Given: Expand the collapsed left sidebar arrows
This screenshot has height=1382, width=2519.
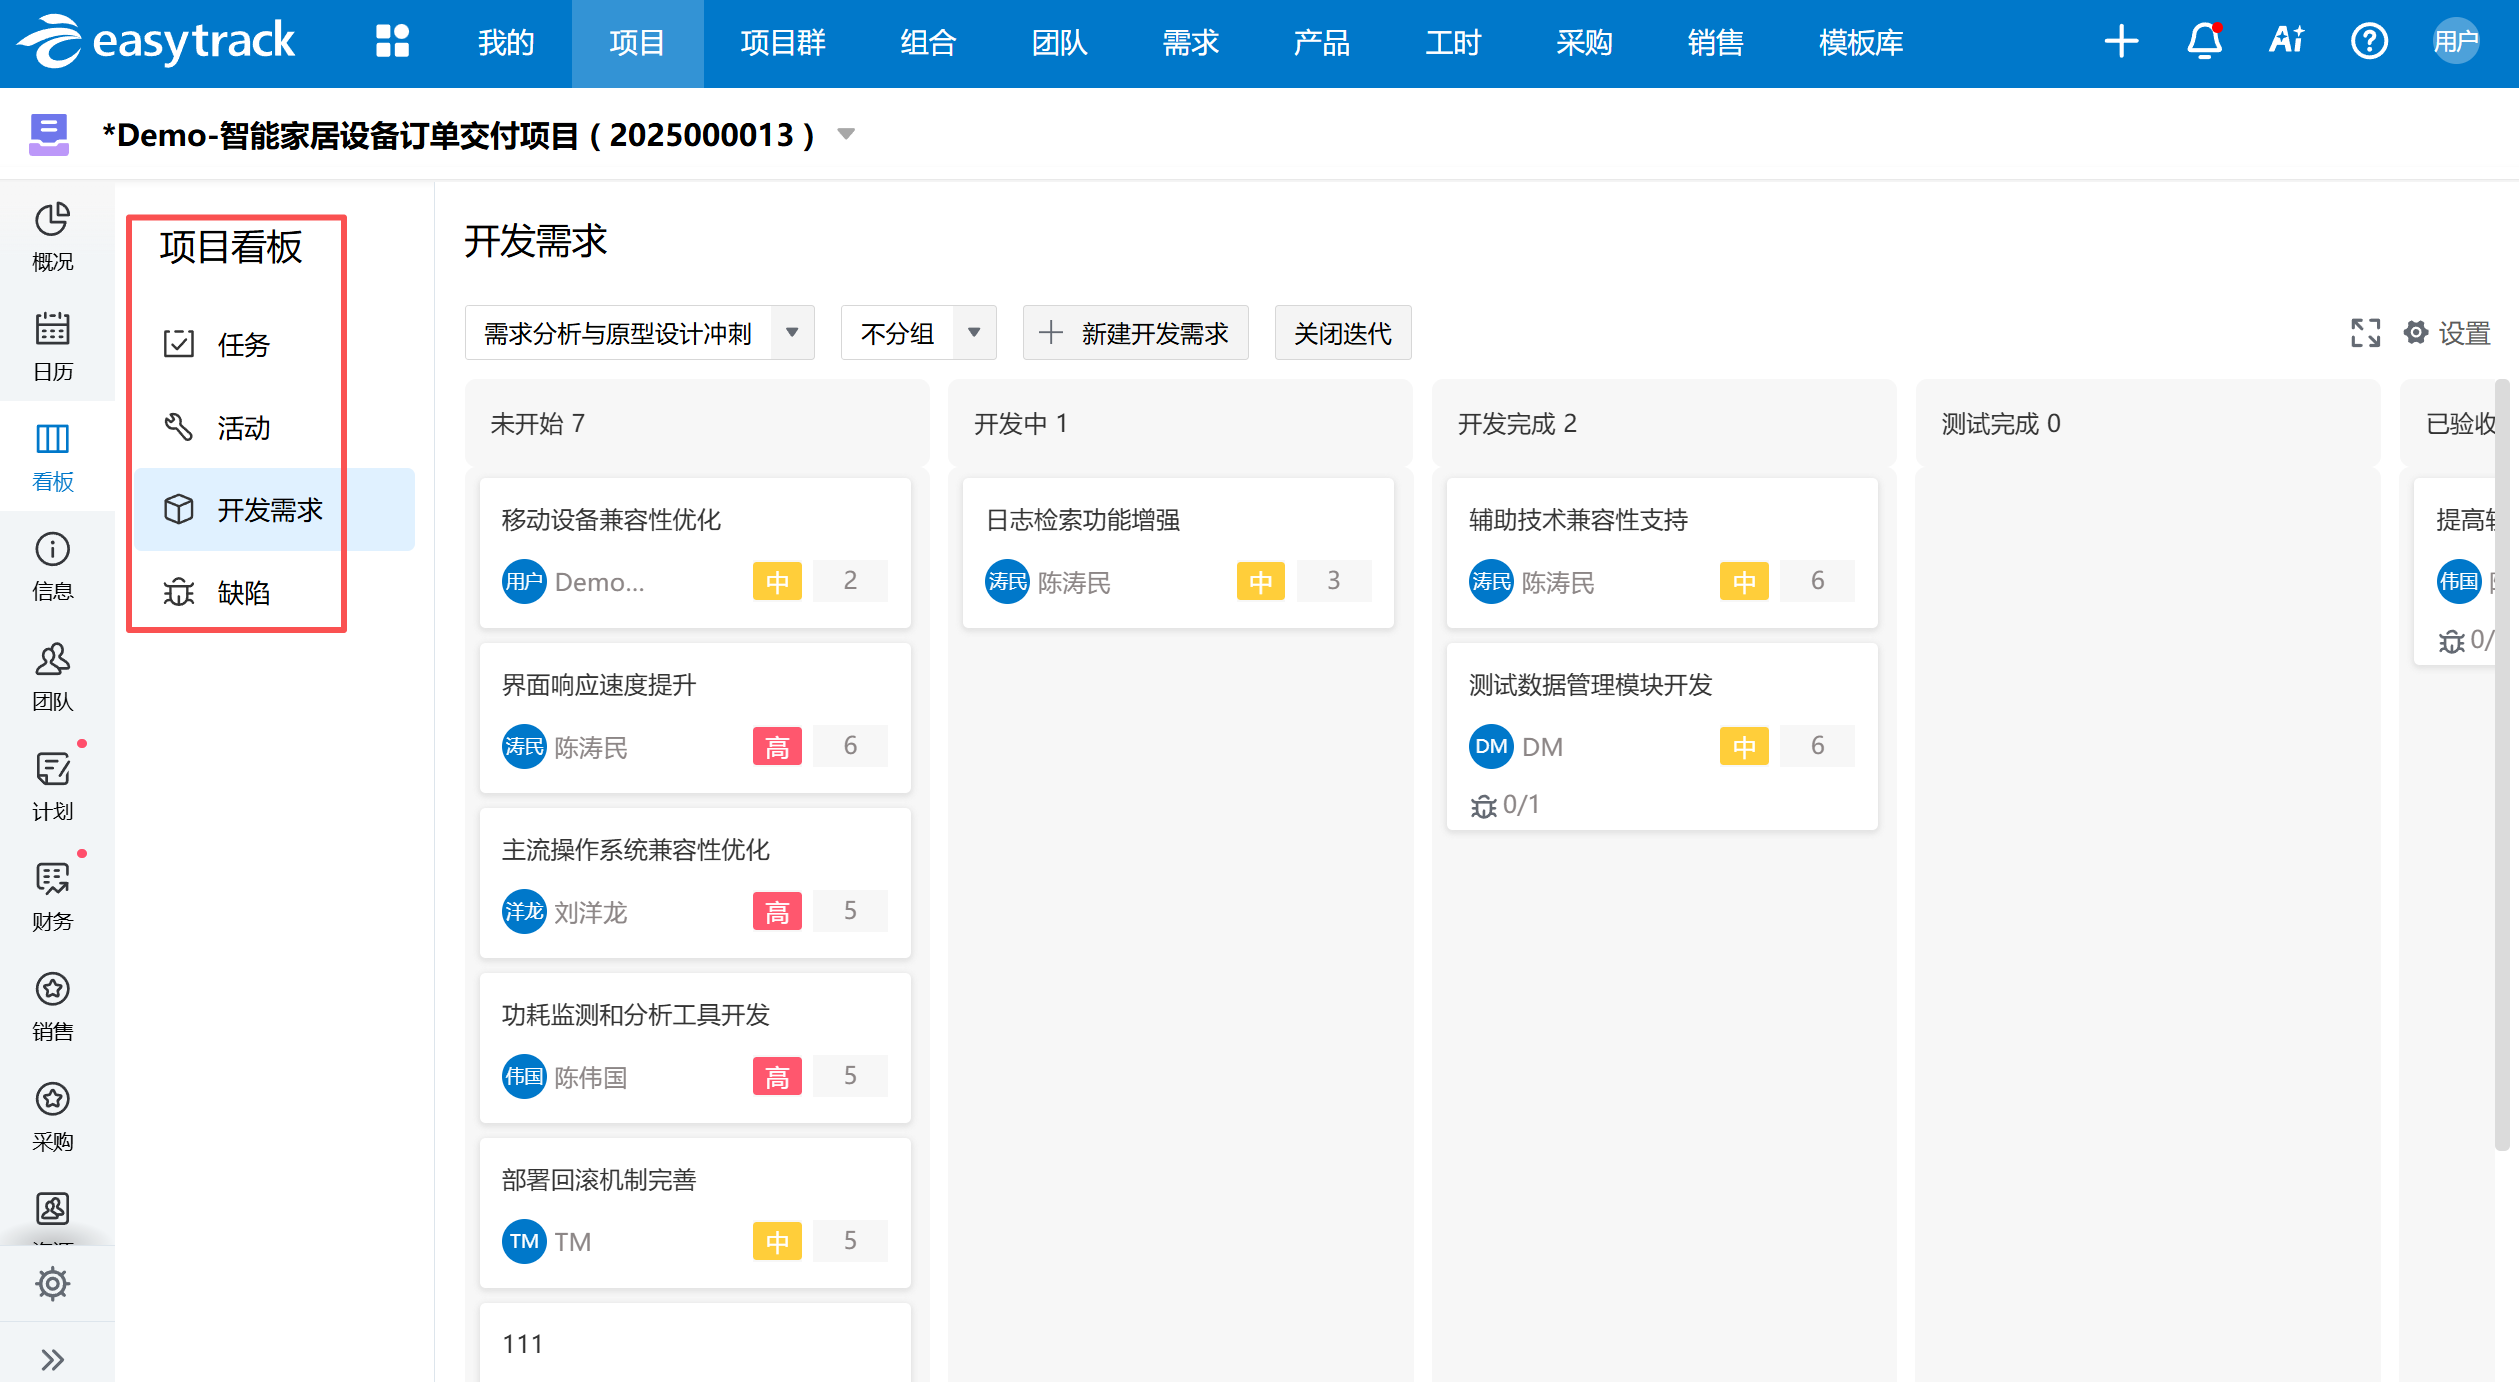Looking at the screenshot, I should pos(52,1359).
